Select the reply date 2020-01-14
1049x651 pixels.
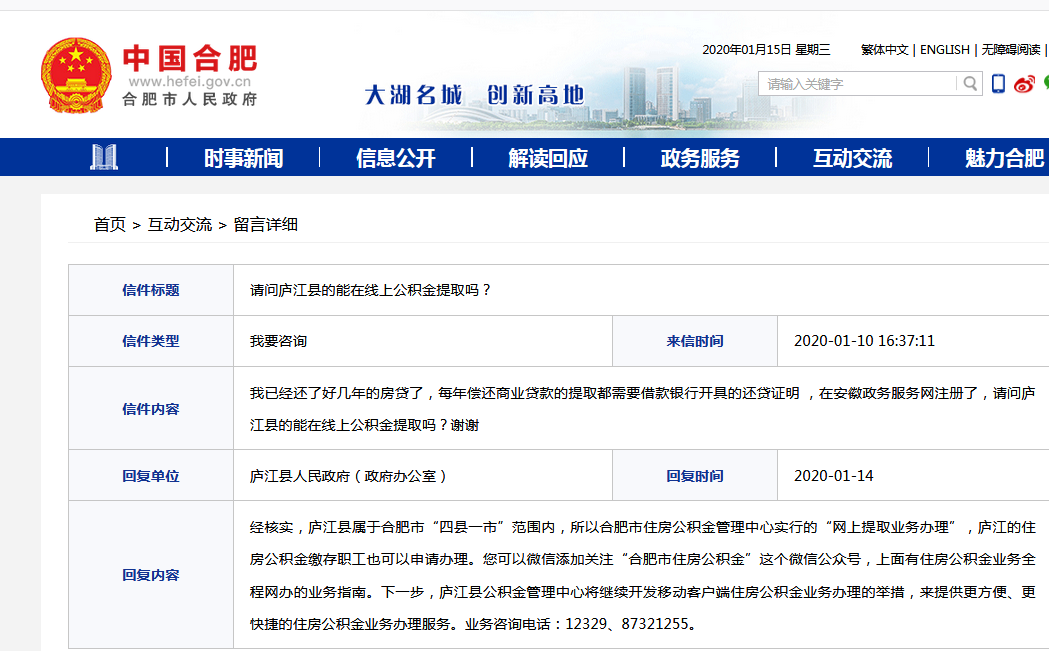pyautogui.click(x=834, y=476)
